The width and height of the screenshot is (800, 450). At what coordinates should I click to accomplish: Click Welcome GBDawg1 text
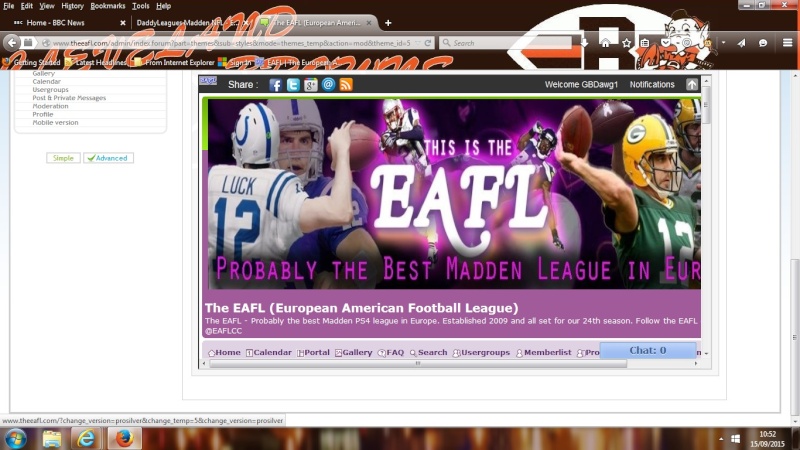pos(581,85)
